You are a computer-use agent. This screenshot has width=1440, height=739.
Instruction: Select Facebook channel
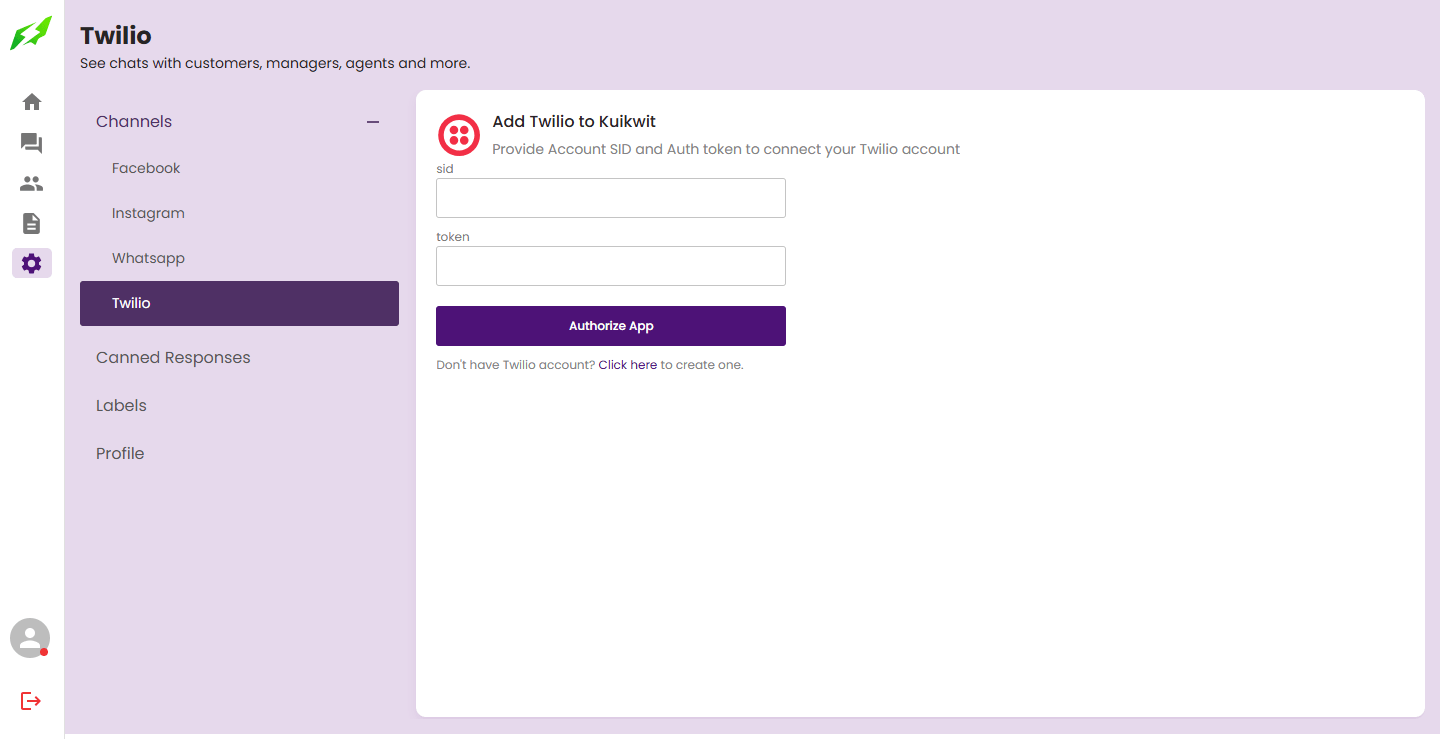tap(146, 168)
